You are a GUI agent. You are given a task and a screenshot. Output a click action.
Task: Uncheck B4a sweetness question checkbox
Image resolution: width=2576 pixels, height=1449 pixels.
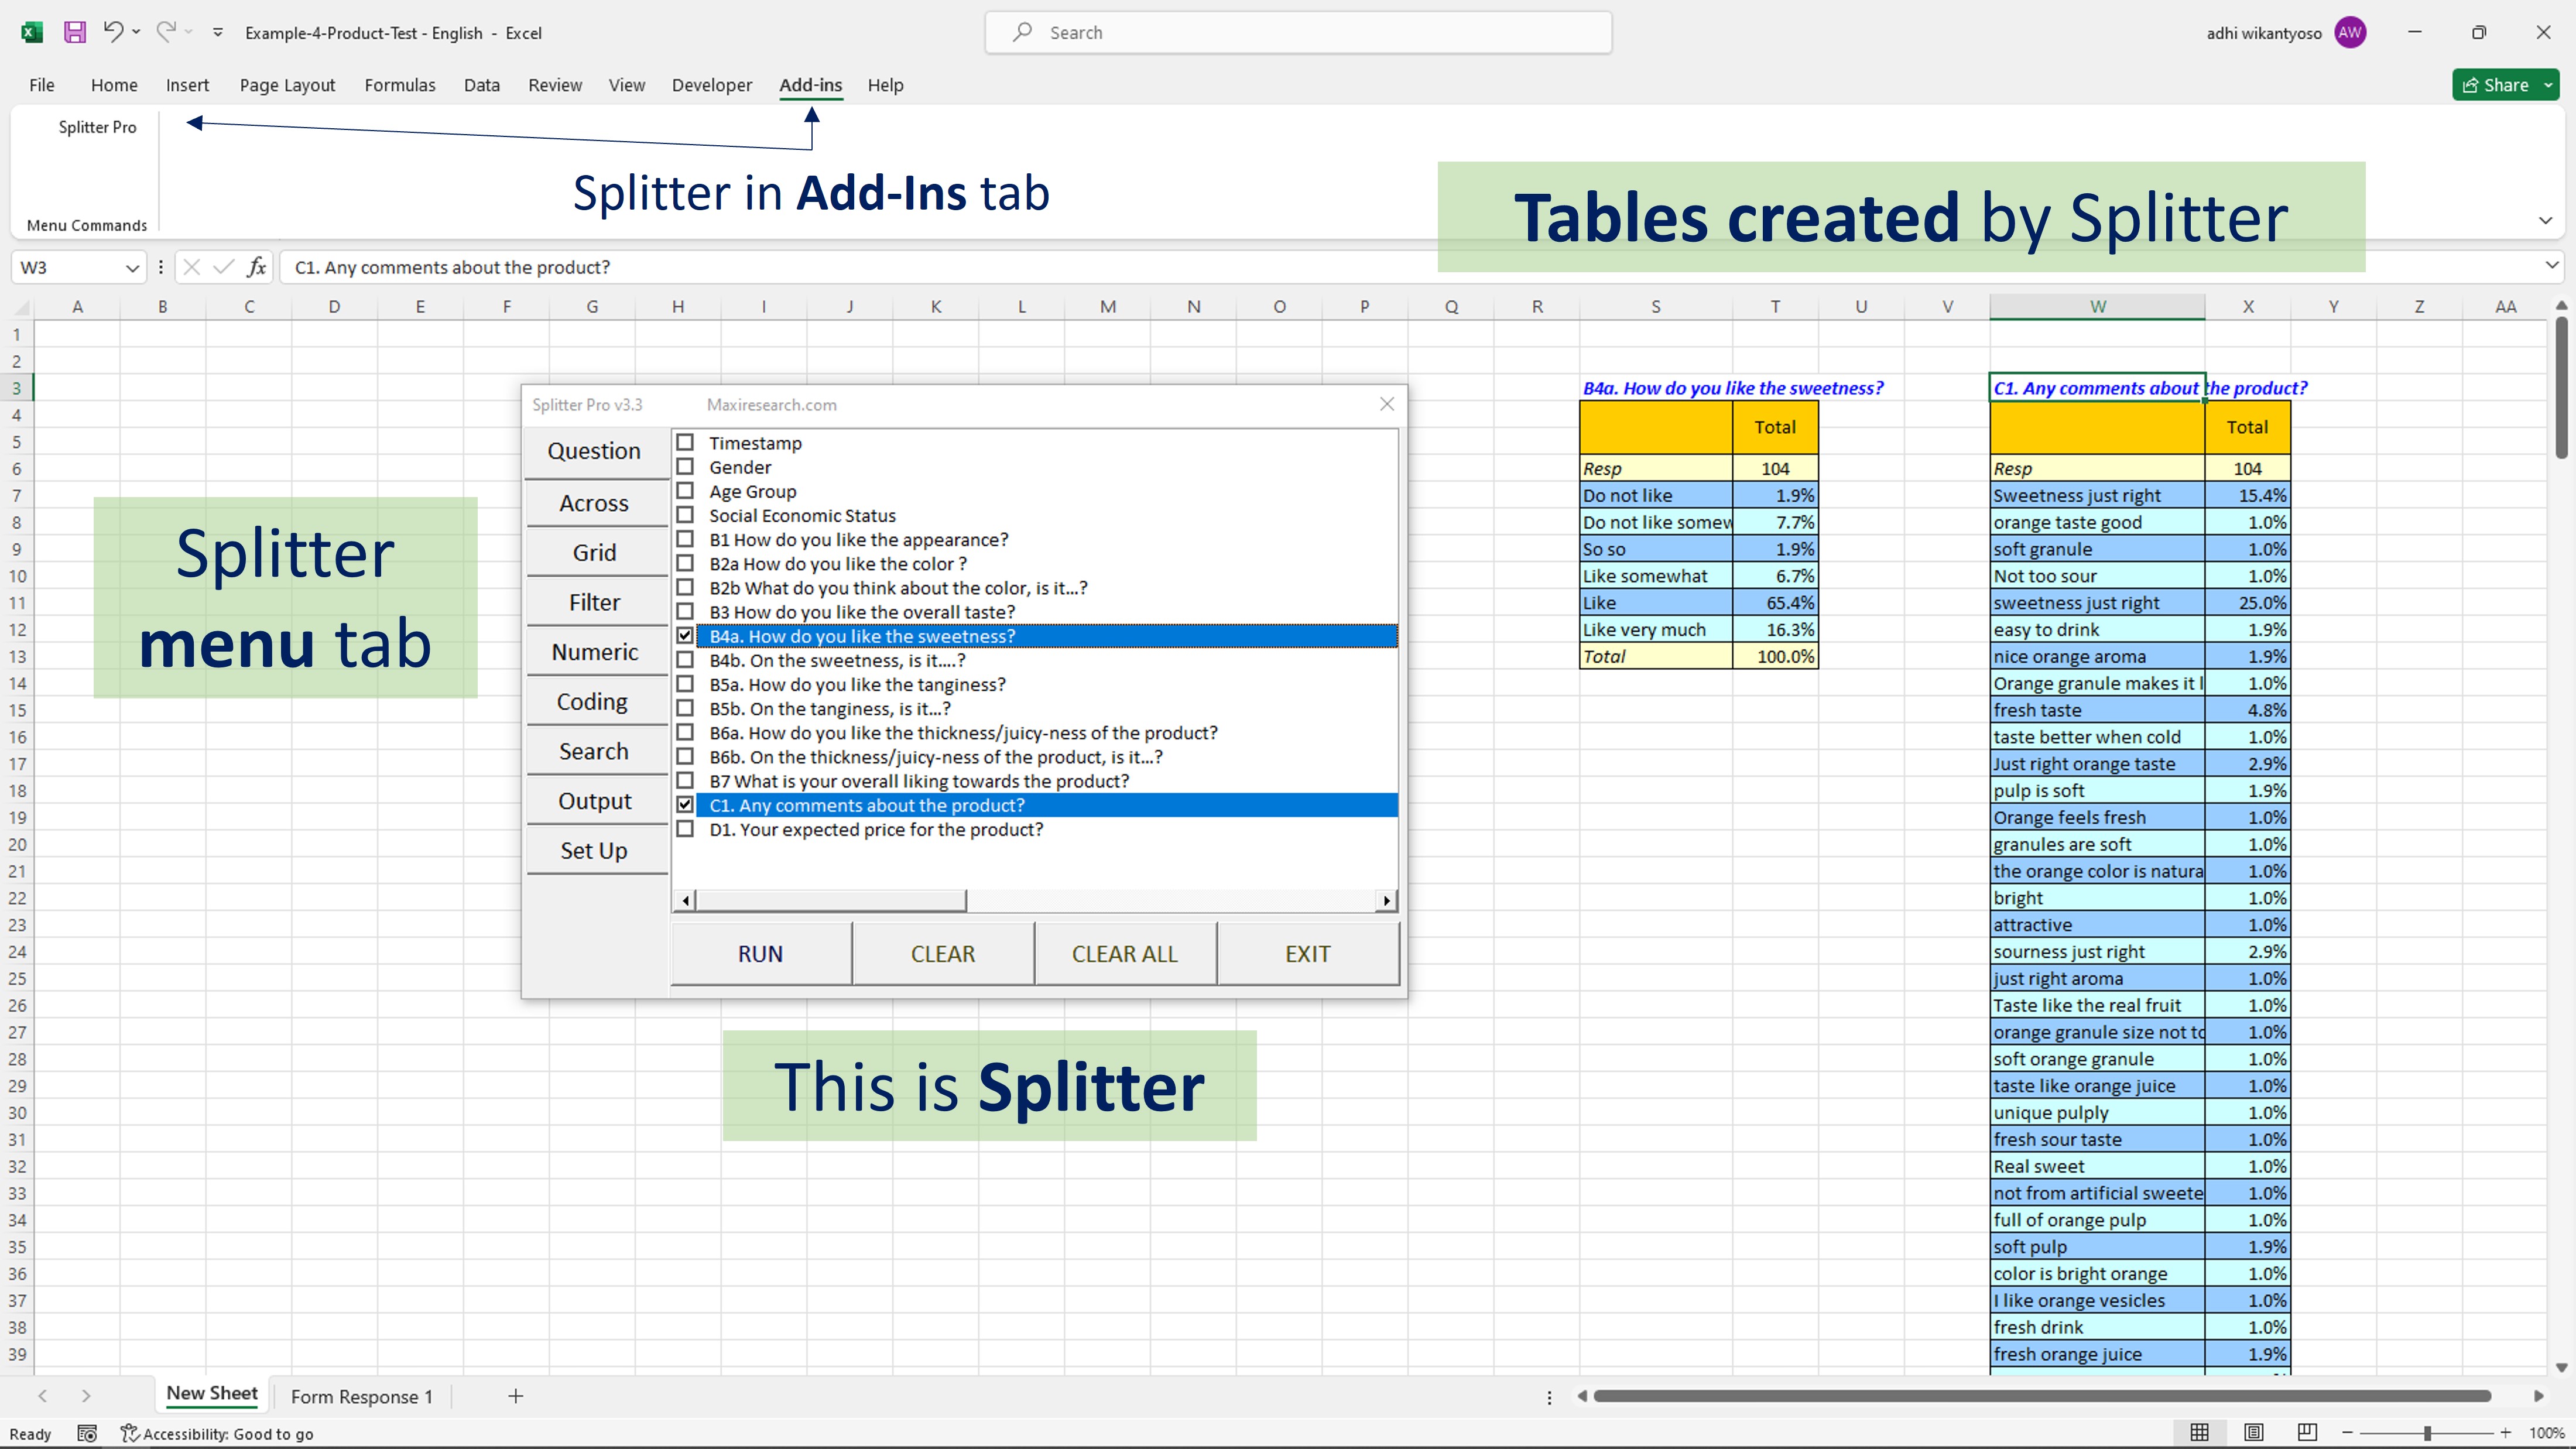685,636
